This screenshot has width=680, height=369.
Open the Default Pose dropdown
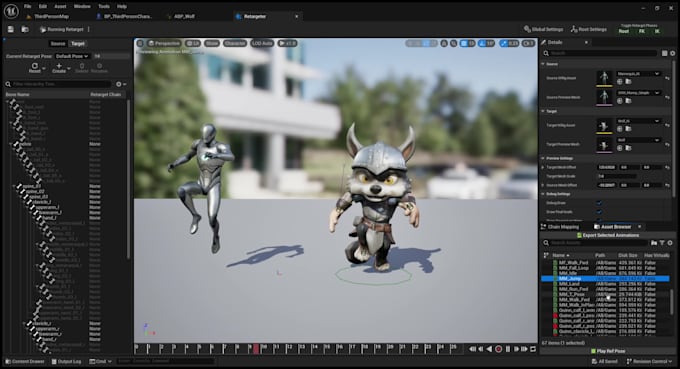point(72,56)
